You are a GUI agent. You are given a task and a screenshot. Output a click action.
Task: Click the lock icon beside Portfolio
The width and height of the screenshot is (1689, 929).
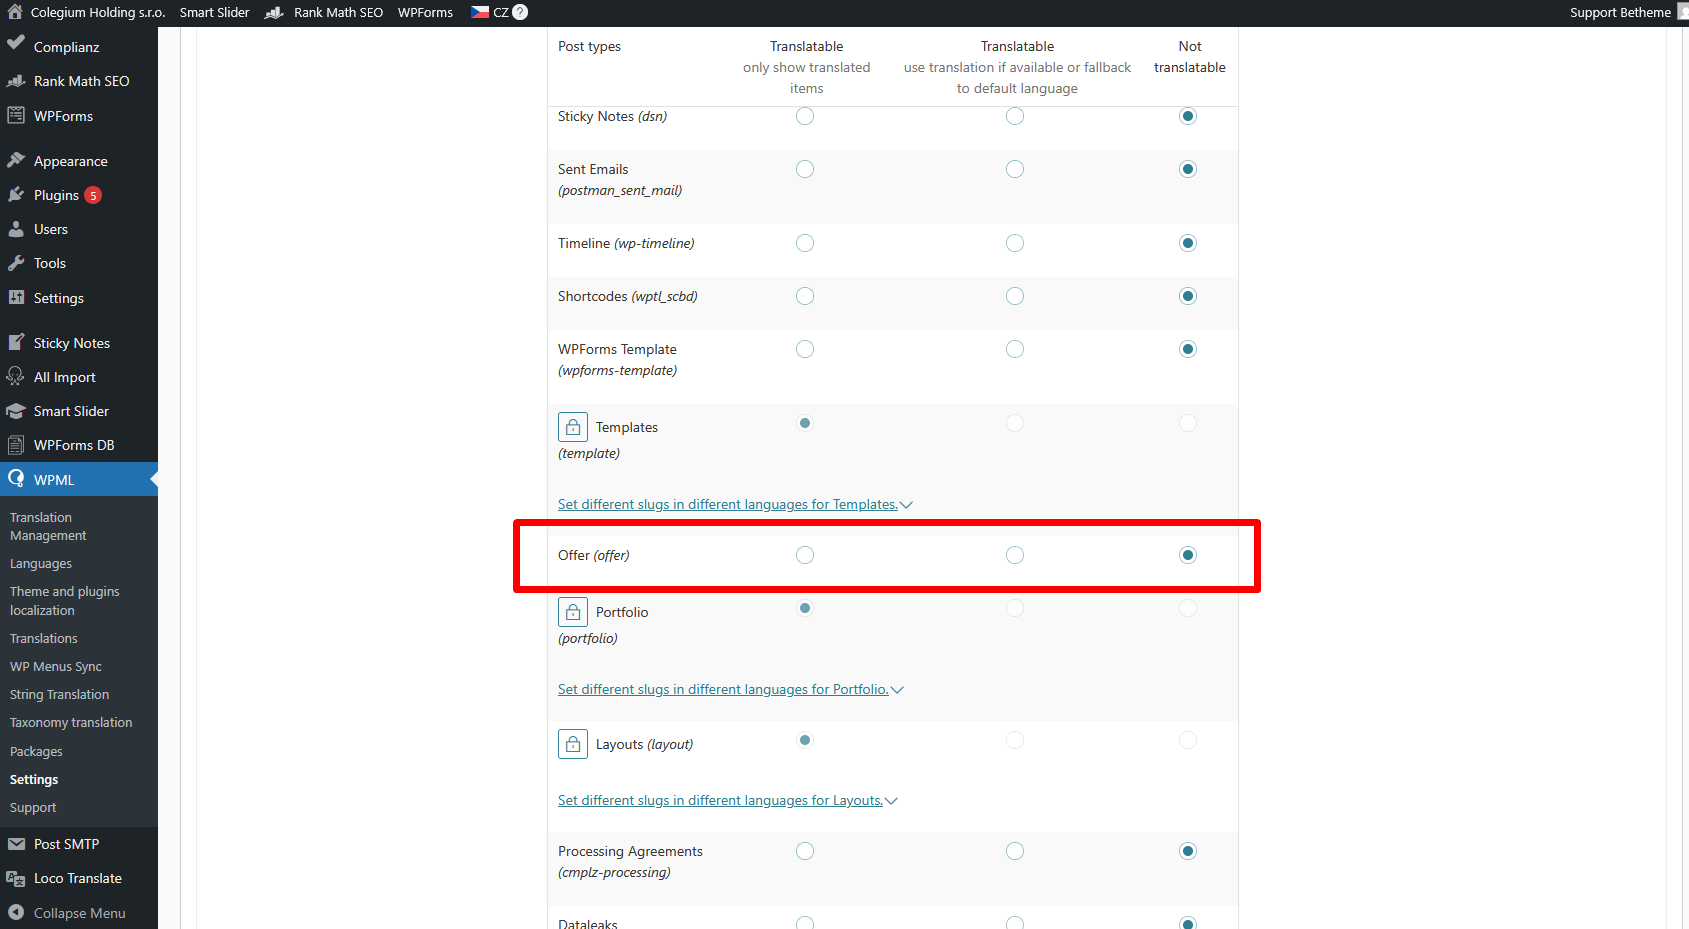pyautogui.click(x=572, y=612)
